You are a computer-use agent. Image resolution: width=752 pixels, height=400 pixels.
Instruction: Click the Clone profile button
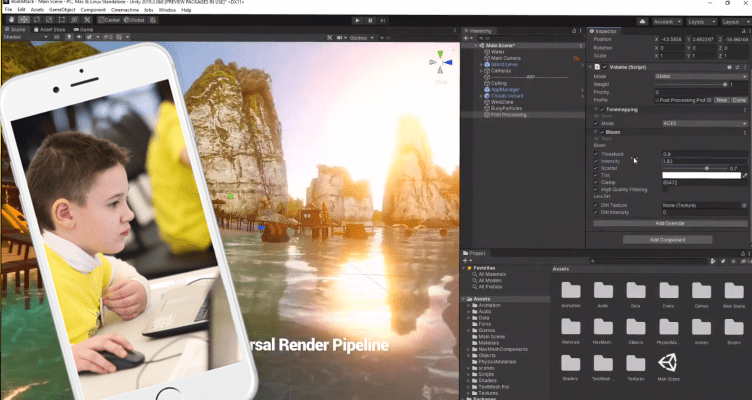pos(739,100)
